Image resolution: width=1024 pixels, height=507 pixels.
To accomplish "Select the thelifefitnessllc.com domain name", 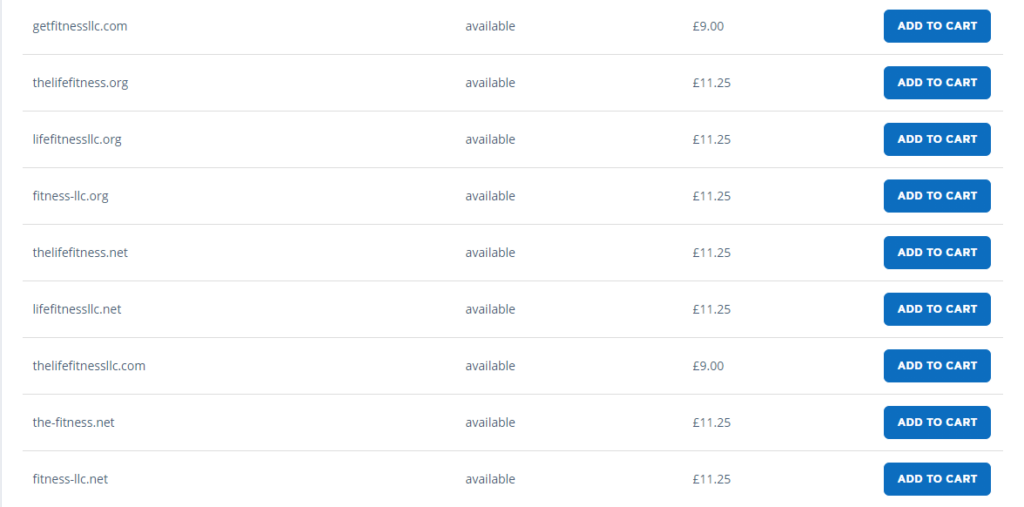I will click(89, 366).
